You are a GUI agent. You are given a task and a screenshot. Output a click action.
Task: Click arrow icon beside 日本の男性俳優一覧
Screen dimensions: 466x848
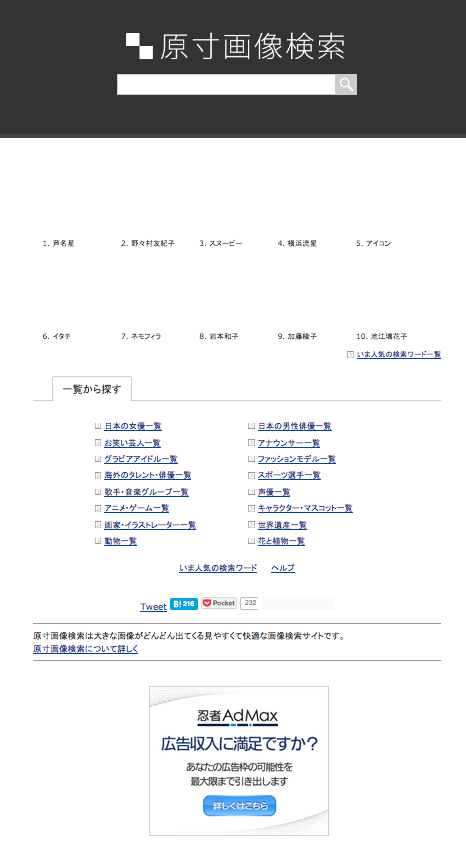coord(251,426)
